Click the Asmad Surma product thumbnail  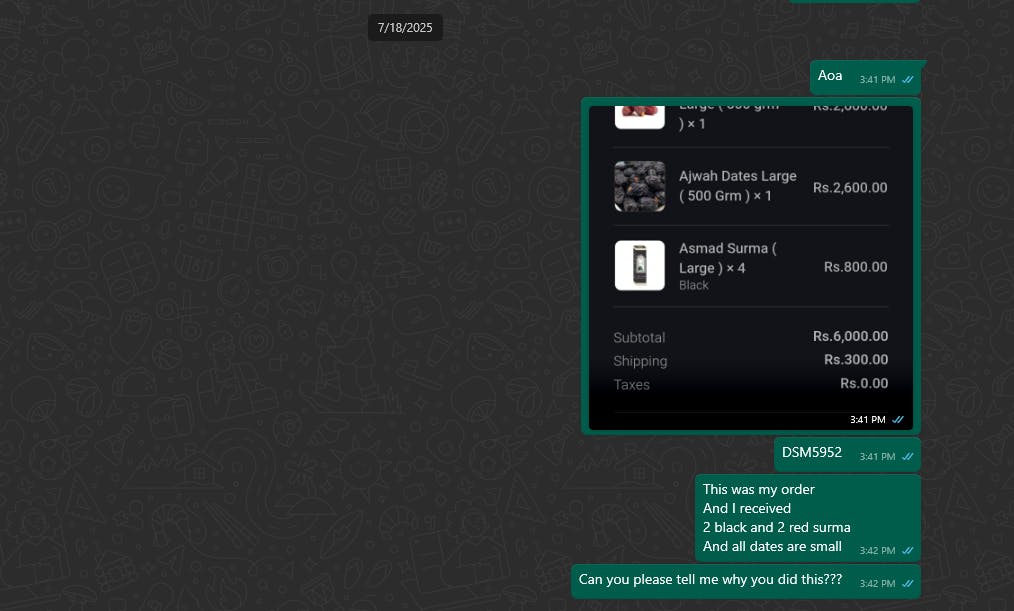640,266
